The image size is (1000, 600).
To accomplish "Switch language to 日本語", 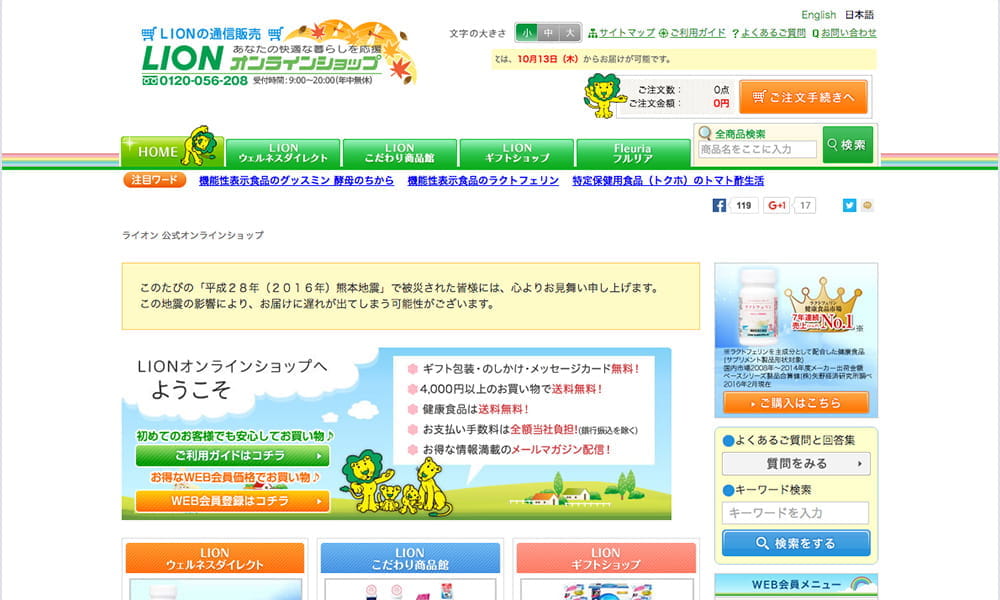I will tap(859, 15).
